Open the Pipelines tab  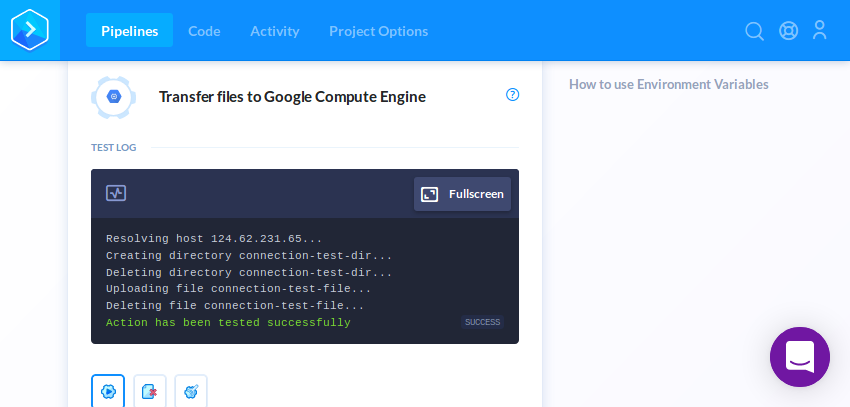click(x=130, y=31)
